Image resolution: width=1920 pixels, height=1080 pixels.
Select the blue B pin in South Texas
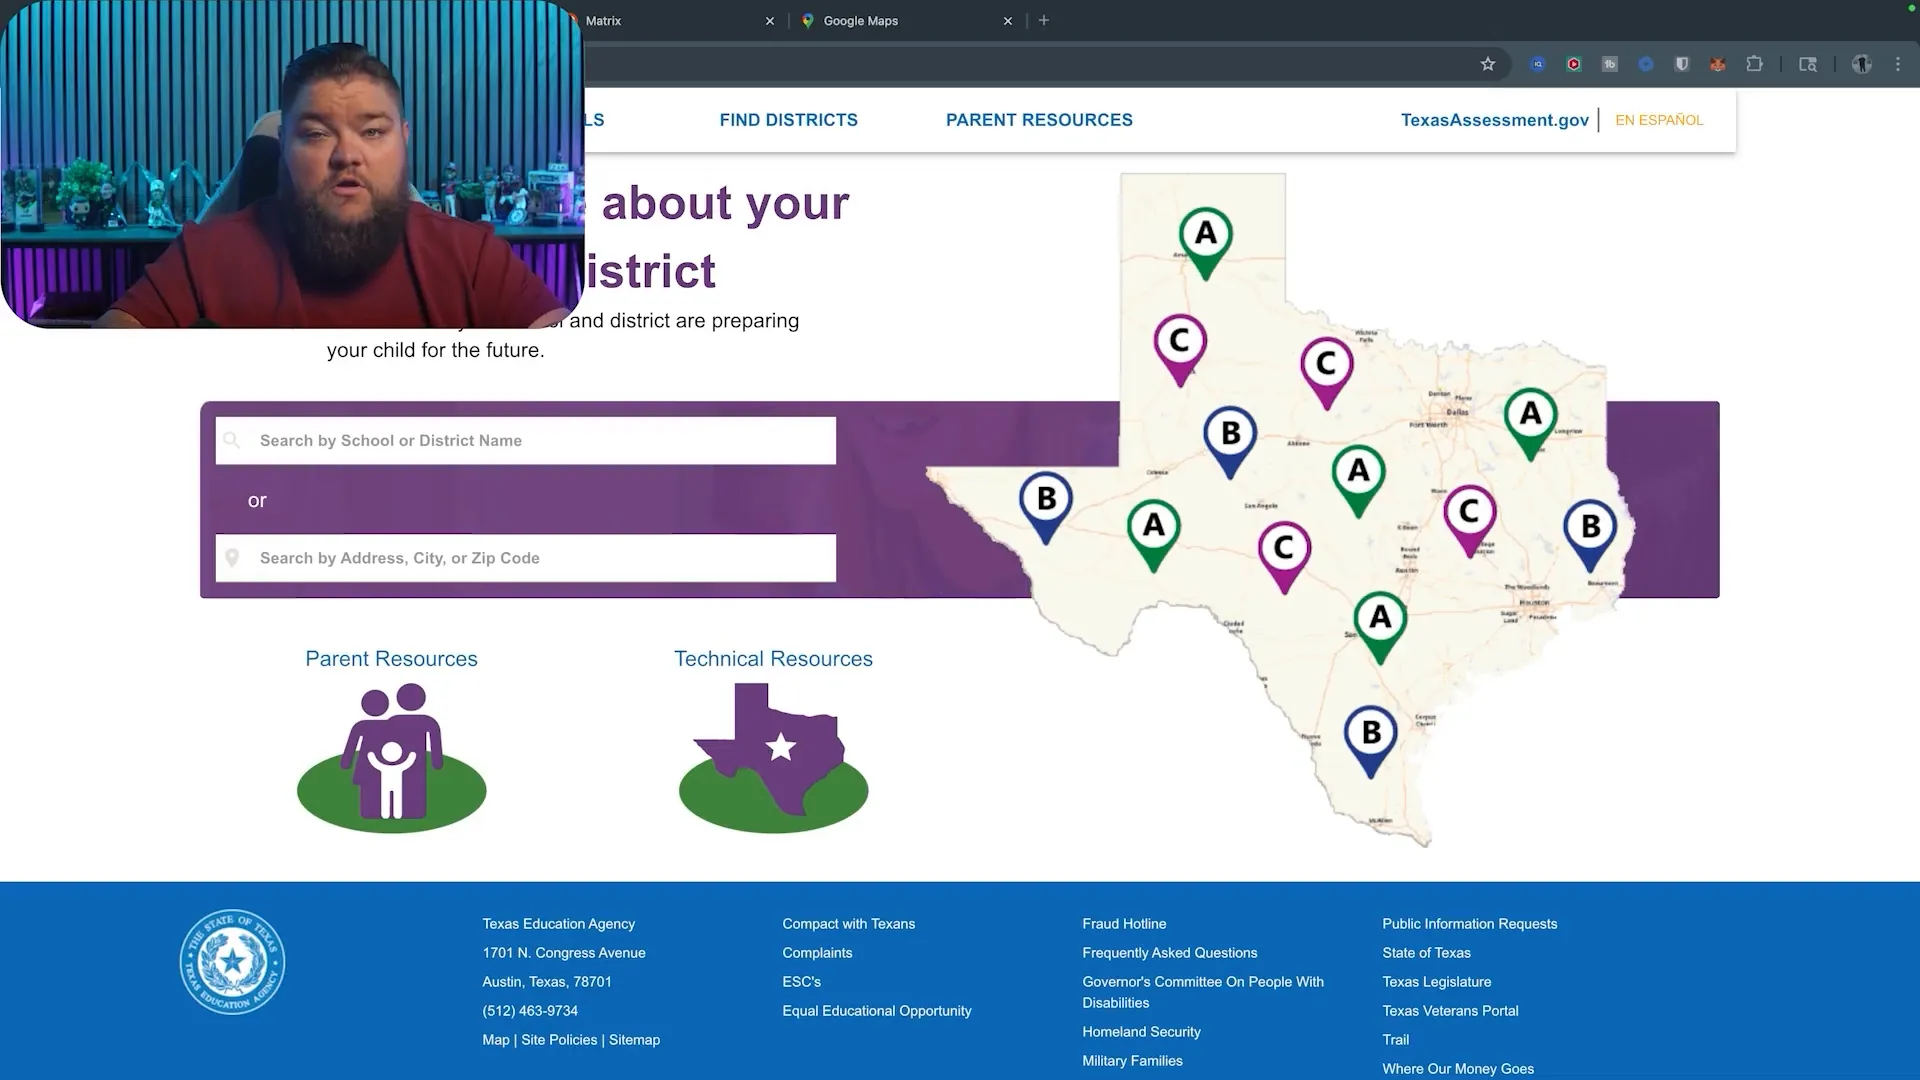coord(1371,743)
